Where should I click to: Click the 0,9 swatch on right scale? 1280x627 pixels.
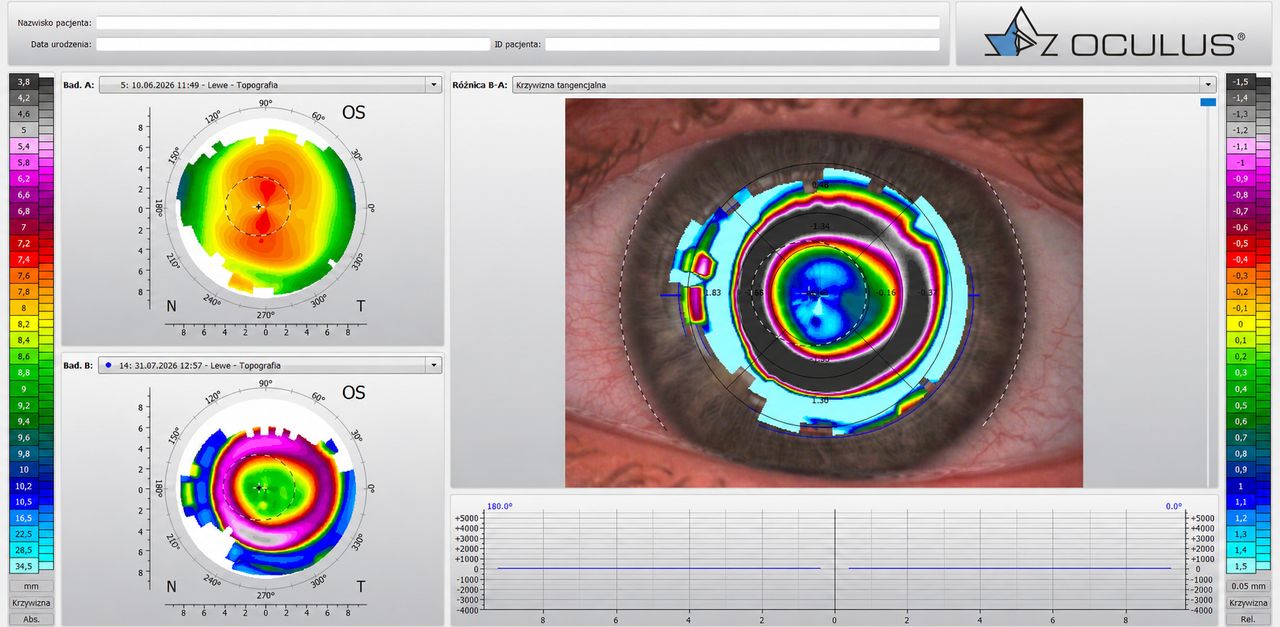point(1241,469)
